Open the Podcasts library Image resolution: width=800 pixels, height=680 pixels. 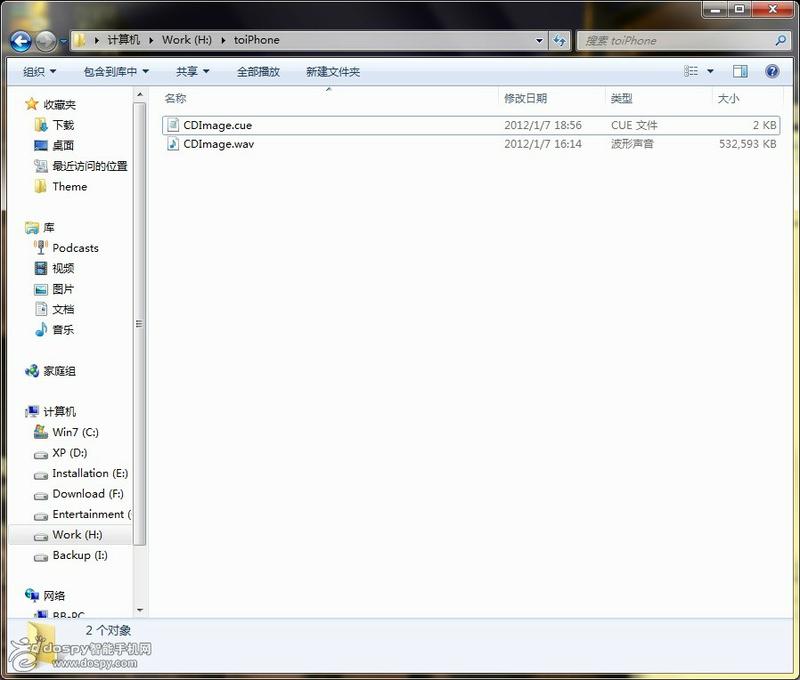76,248
